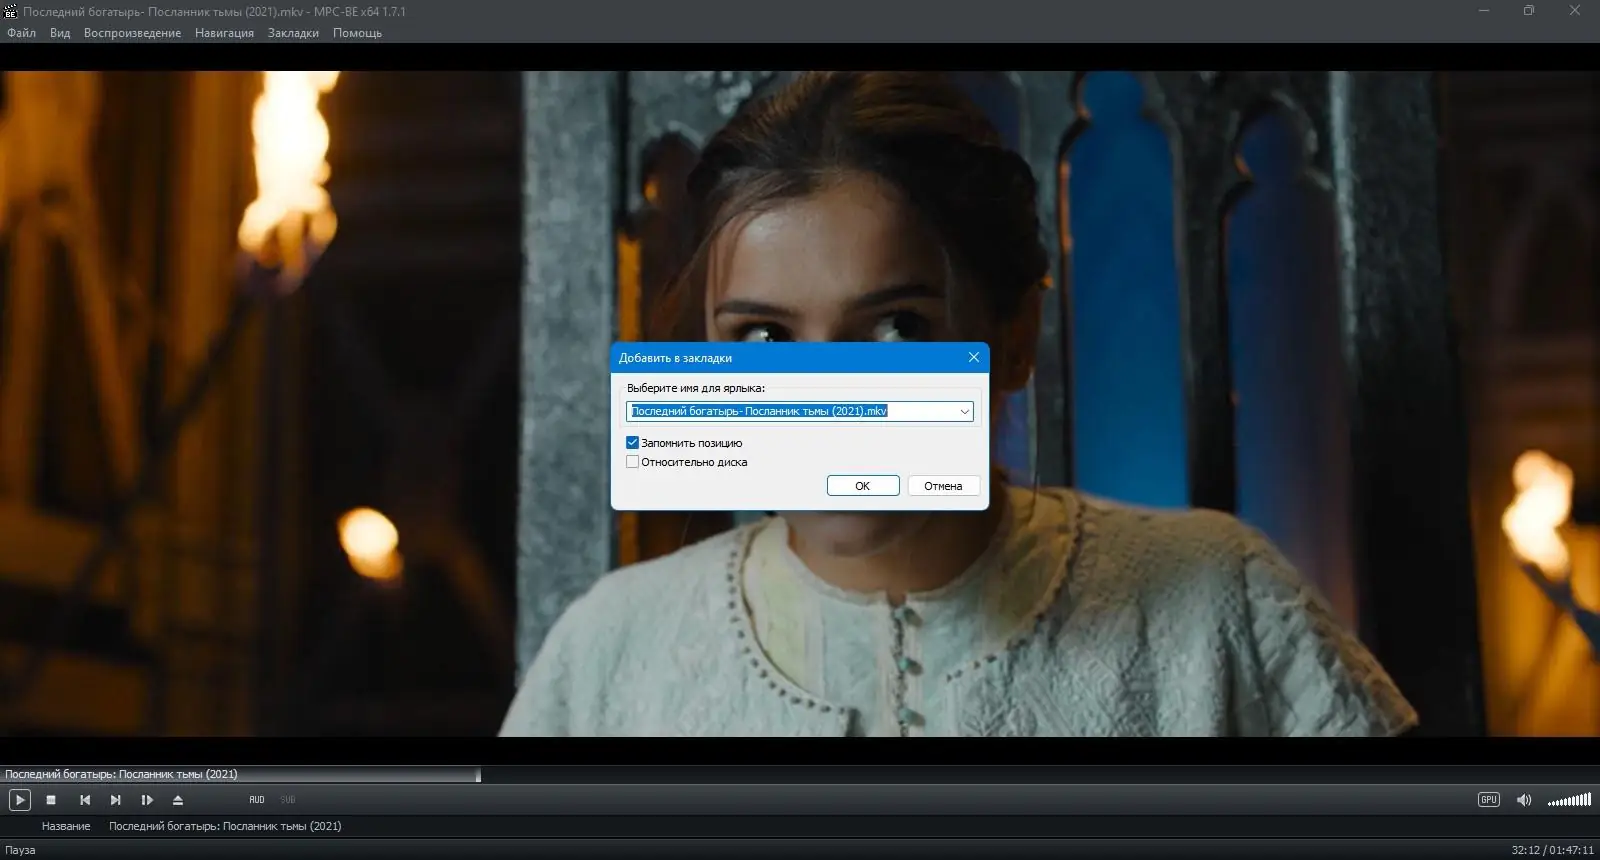Enable "Относительно диска" checkbox
This screenshot has width=1600, height=860.
coord(632,462)
